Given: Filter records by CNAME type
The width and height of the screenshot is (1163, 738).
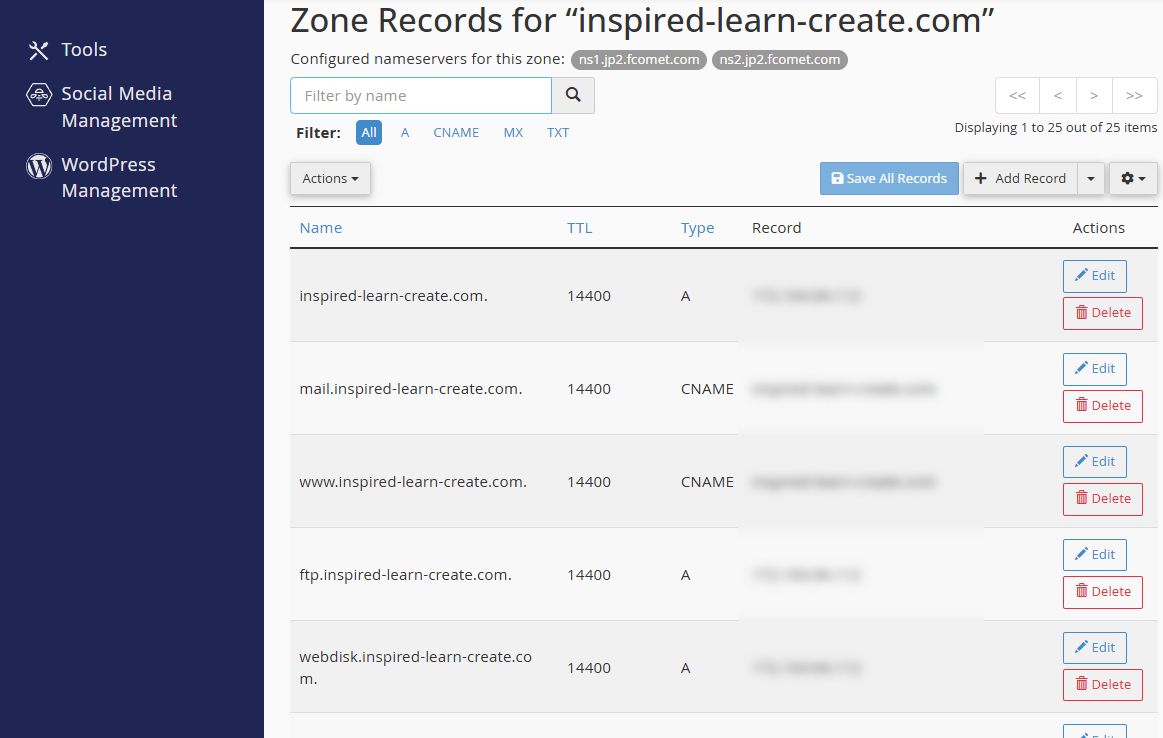Looking at the screenshot, I should click(456, 133).
